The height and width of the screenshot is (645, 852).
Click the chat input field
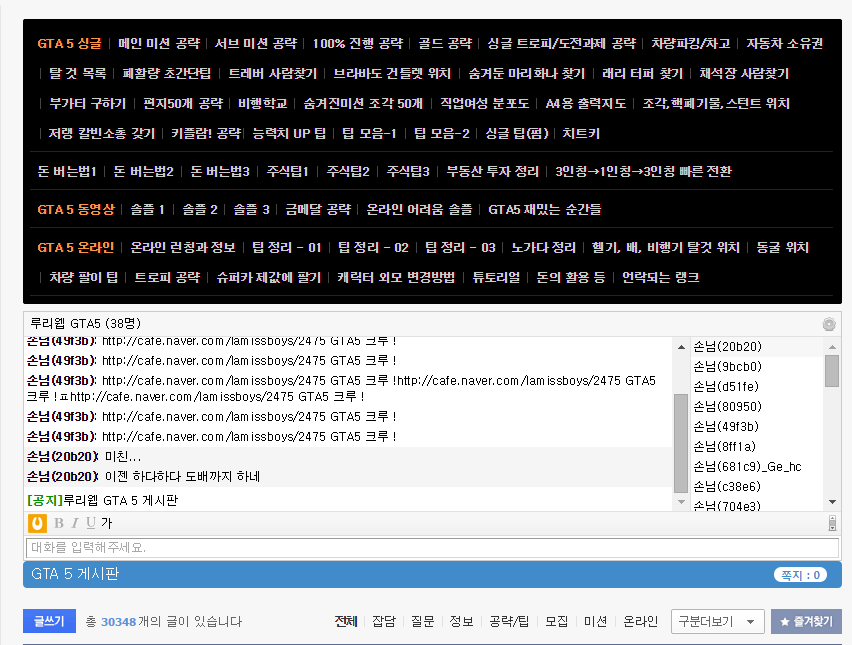pyautogui.click(x=433, y=548)
